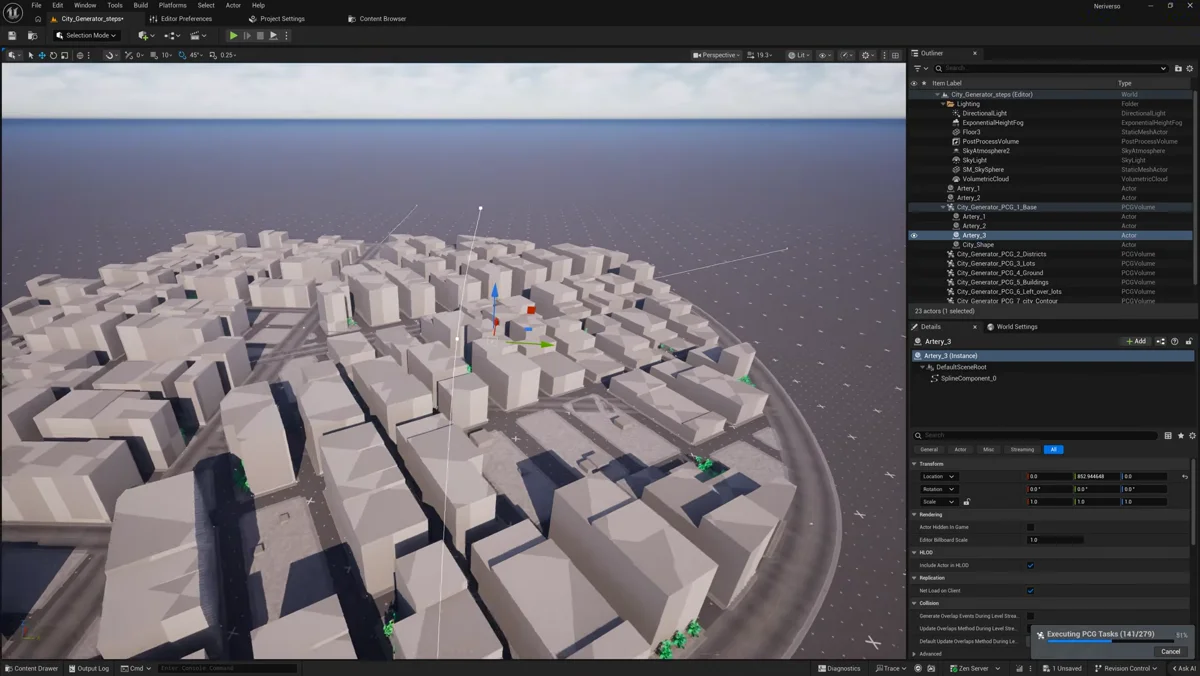This screenshot has height=676, width=1200.
Task: Toggle visibility eye for selected Artery_3 row
Action: pyautogui.click(x=914, y=235)
